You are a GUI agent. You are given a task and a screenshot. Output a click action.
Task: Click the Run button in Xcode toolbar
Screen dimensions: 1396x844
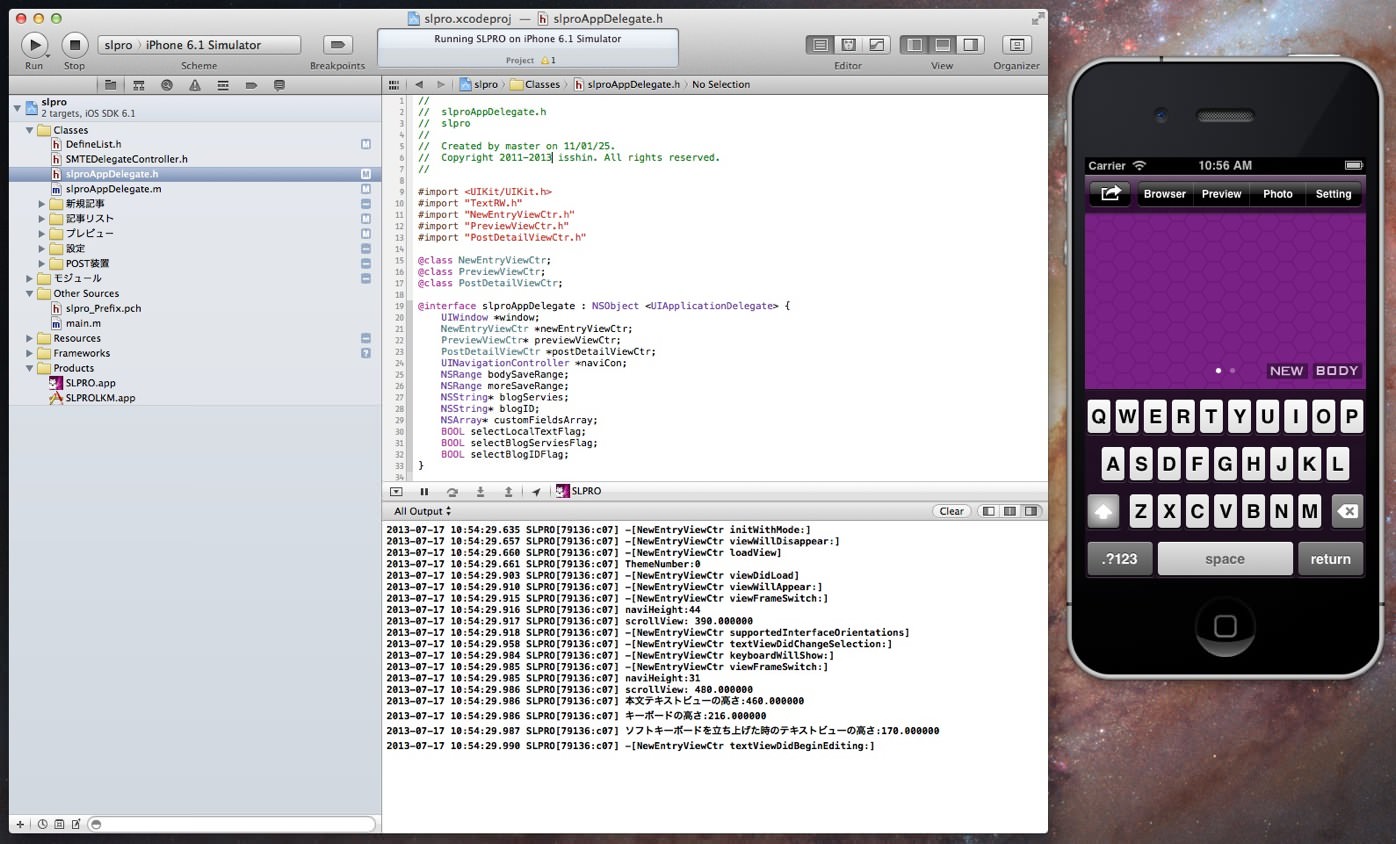click(34, 45)
